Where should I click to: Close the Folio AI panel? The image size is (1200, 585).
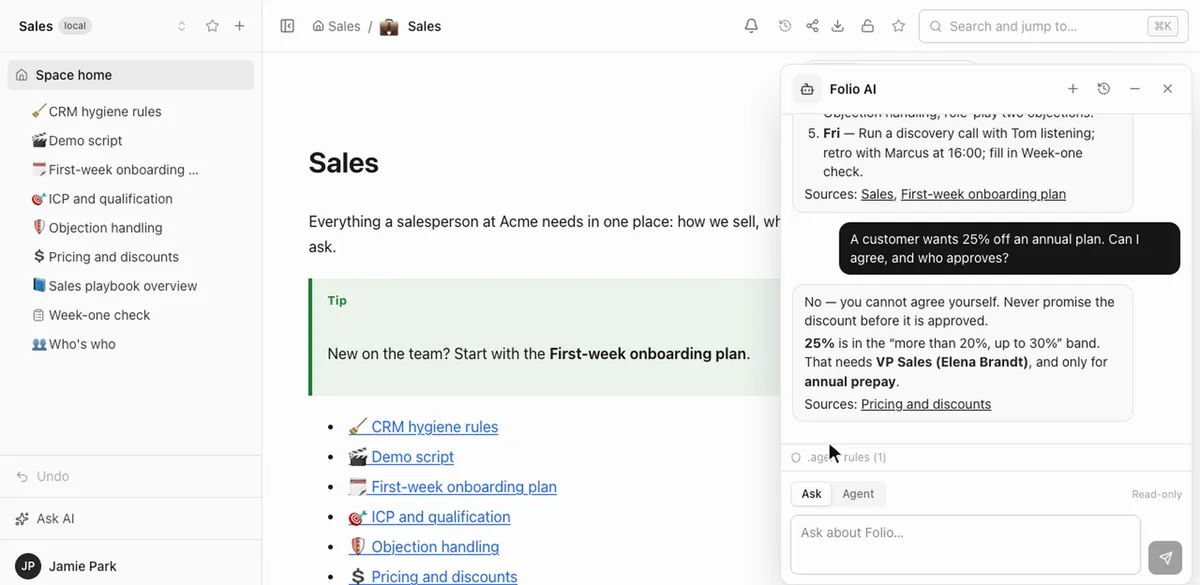tap(1167, 89)
